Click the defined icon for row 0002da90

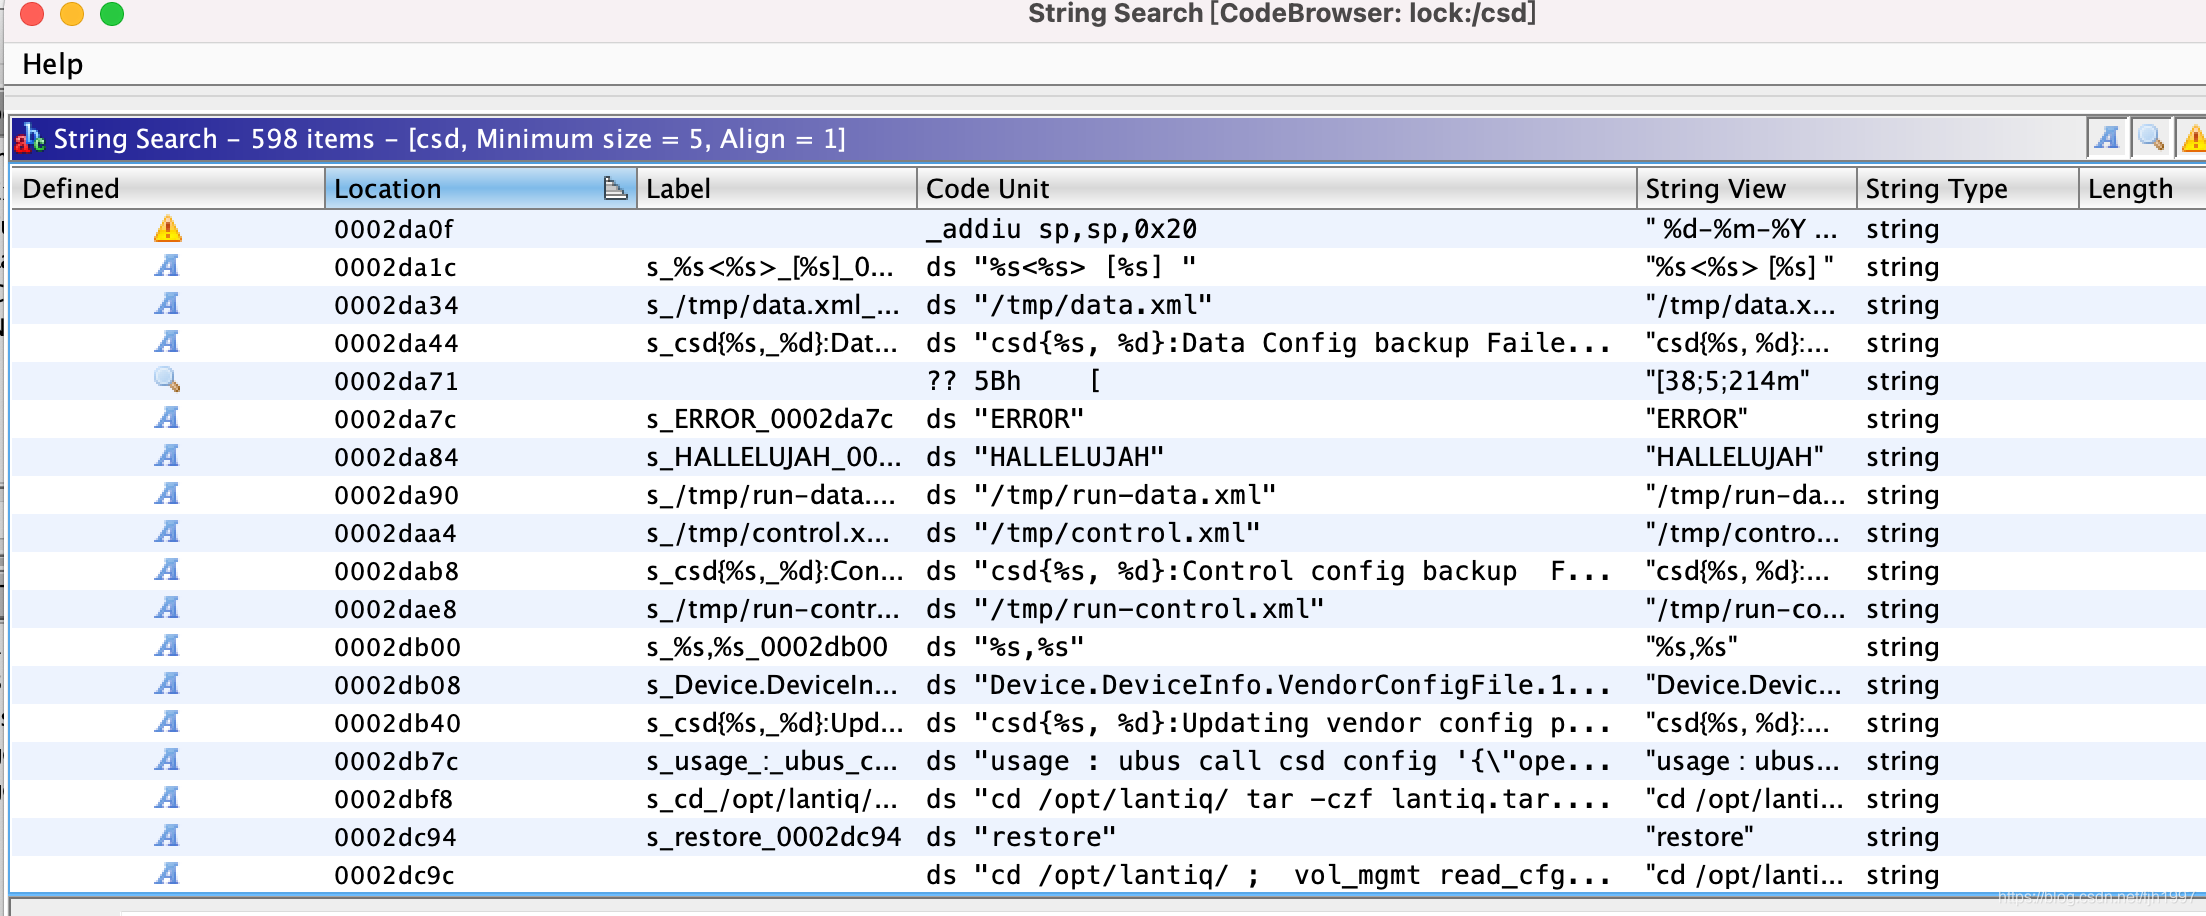(167, 494)
